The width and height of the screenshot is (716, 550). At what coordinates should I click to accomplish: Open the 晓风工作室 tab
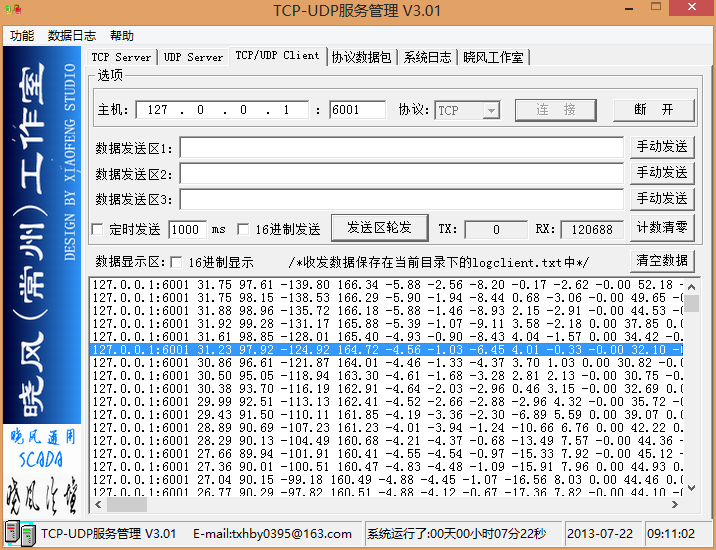point(493,57)
